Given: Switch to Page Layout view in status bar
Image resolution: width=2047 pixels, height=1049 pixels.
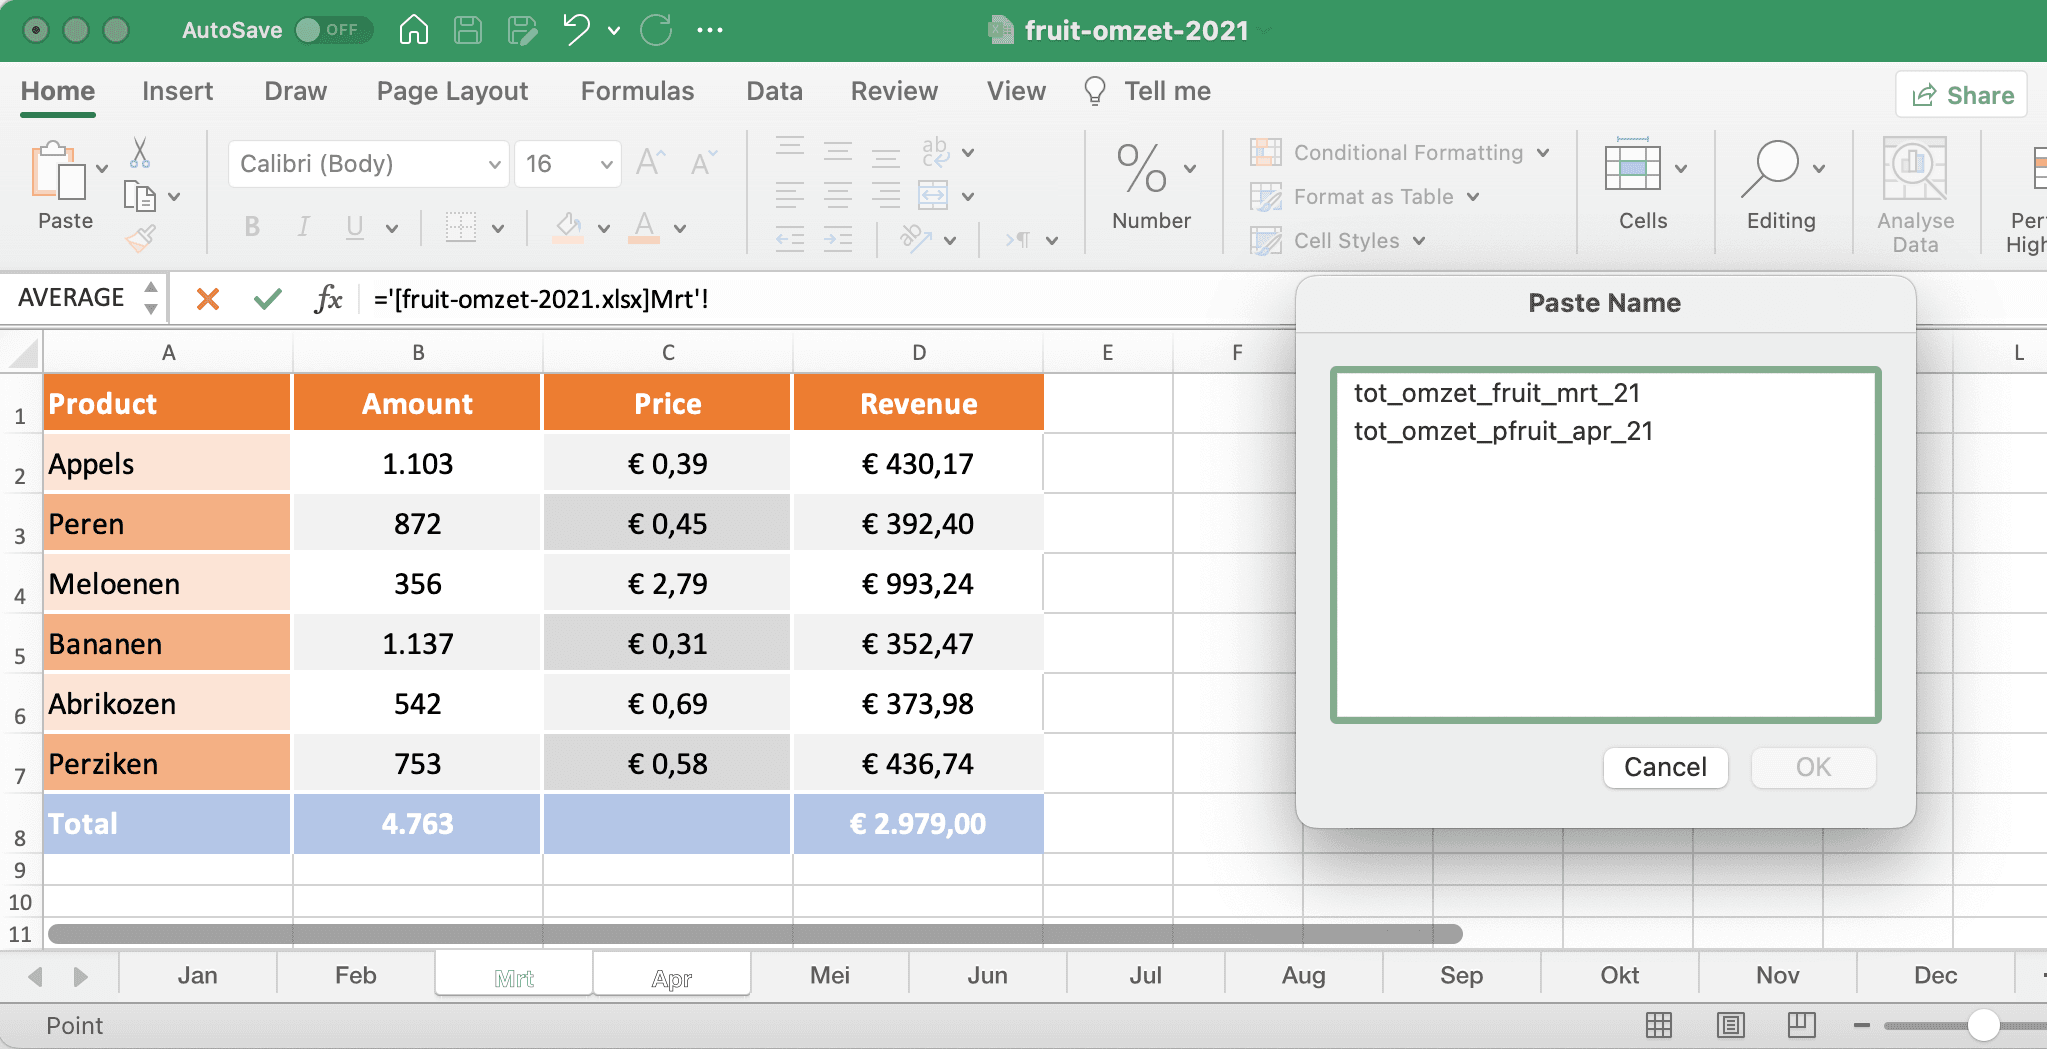Looking at the screenshot, I should [x=1730, y=1025].
